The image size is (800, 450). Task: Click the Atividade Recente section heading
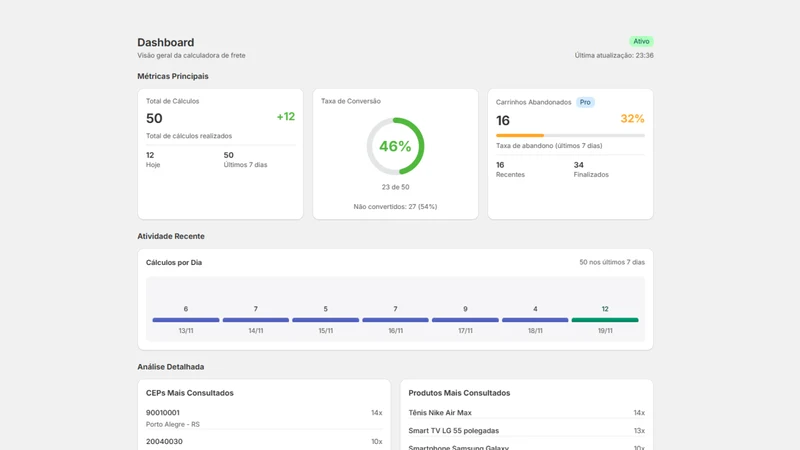[171, 236]
